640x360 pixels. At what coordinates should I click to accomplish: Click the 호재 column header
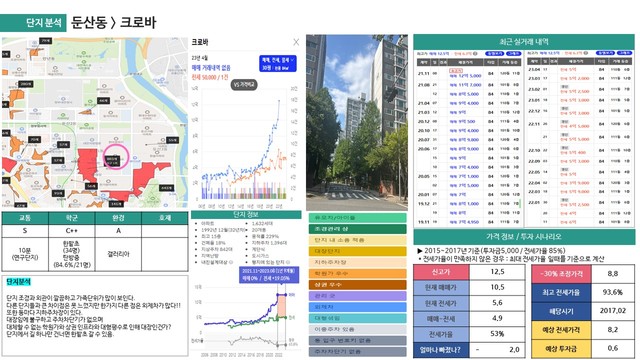click(165, 218)
